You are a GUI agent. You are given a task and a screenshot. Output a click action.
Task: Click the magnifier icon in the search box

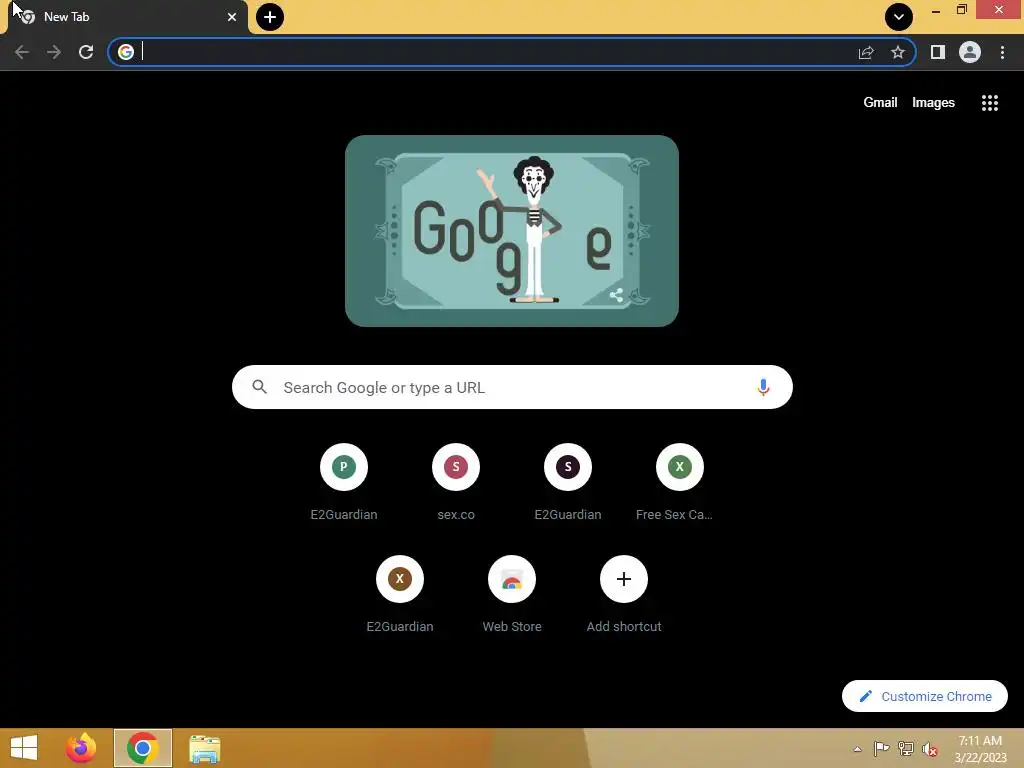[x=259, y=387]
